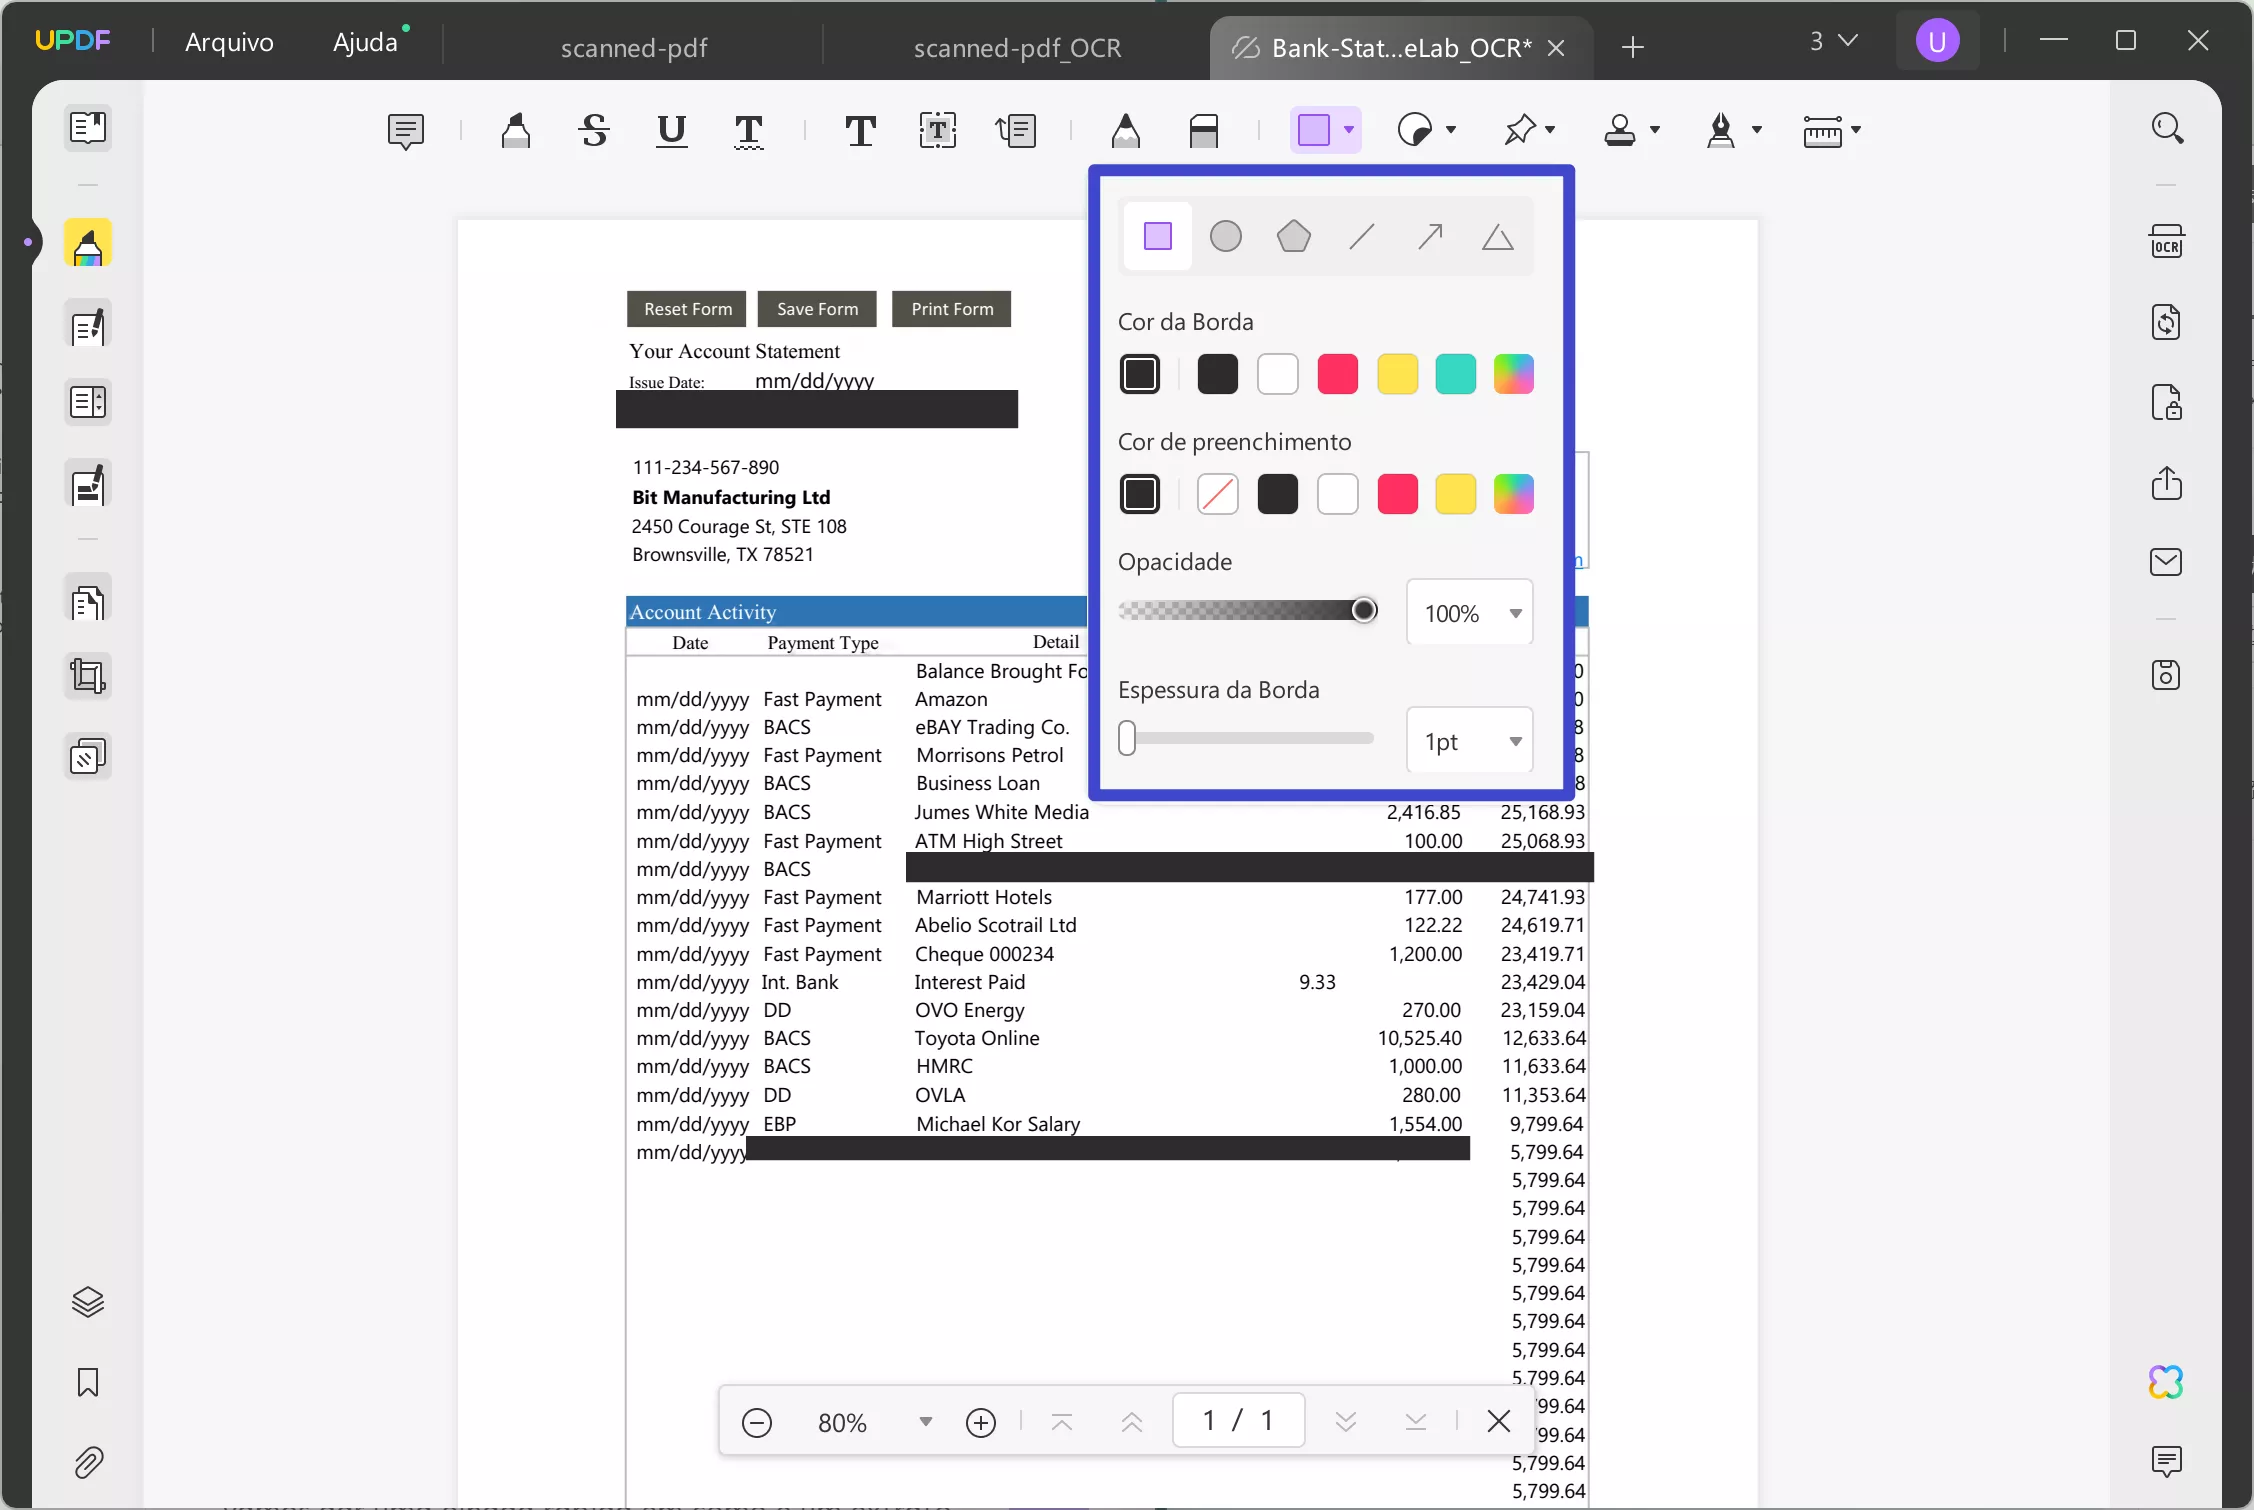Choose the red border color swatch
Image resolution: width=2254 pixels, height=1510 pixels.
point(1337,374)
